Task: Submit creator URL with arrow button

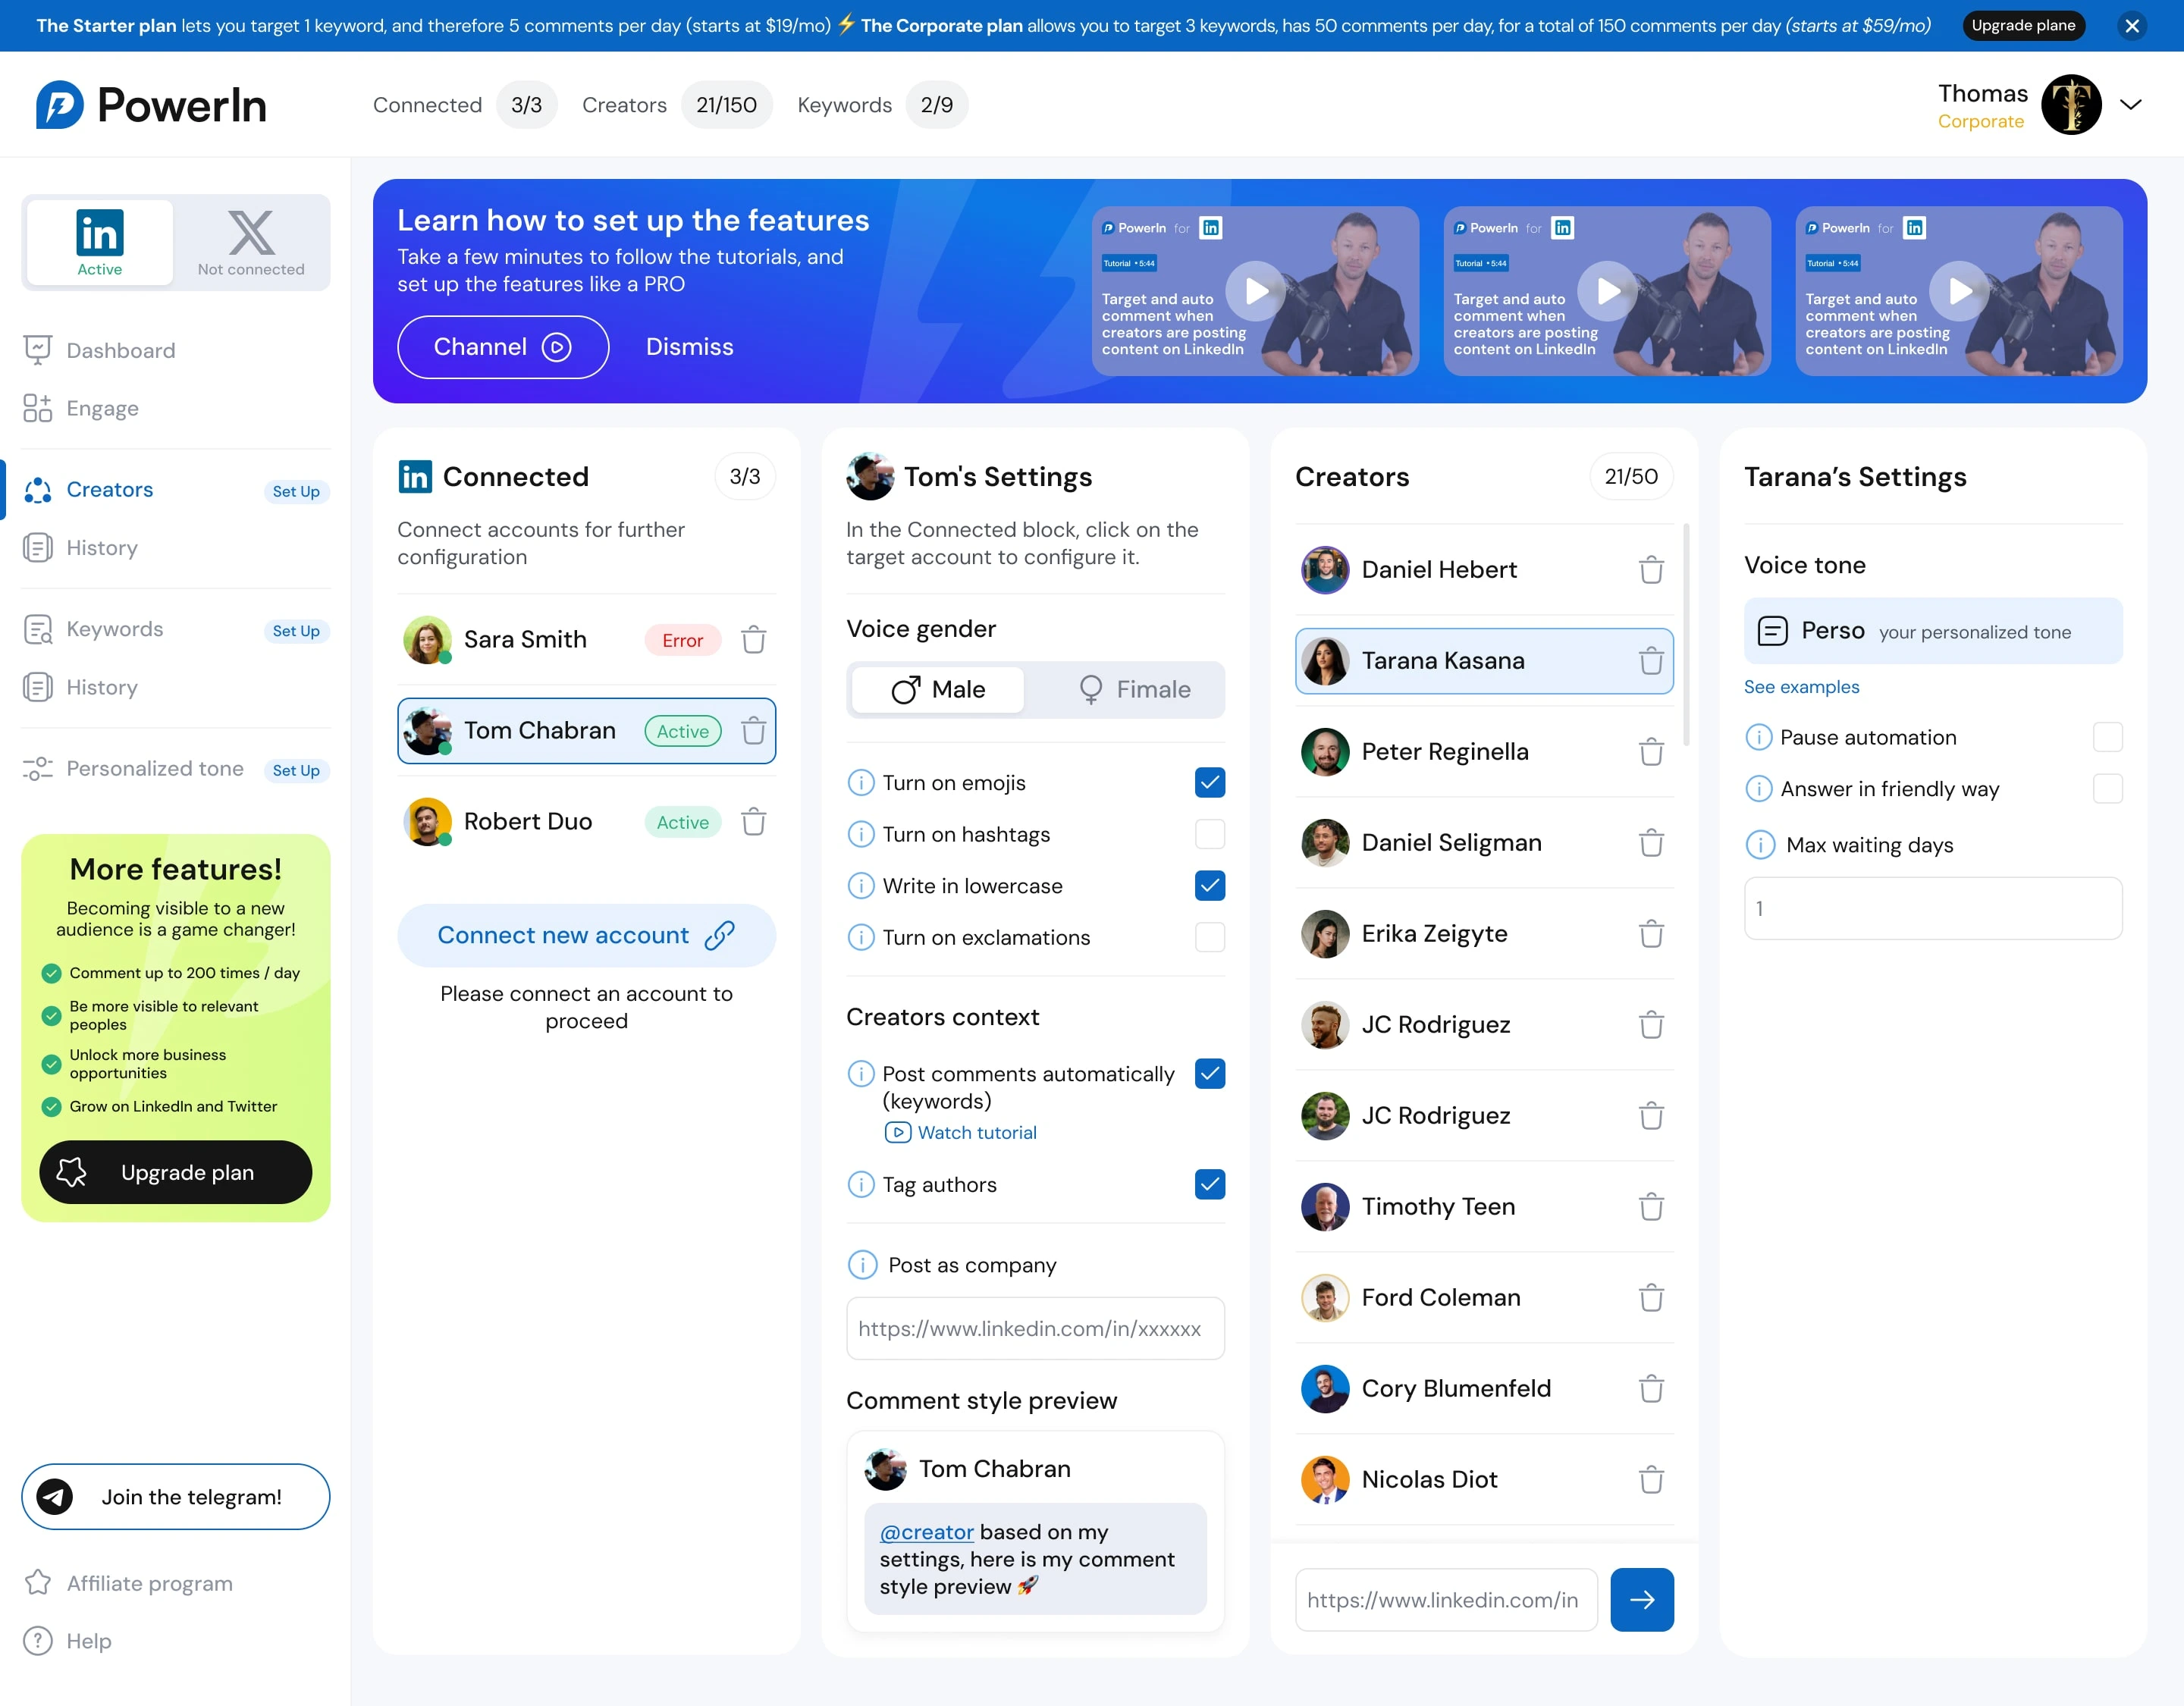Action: (x=1641, y=1599)
